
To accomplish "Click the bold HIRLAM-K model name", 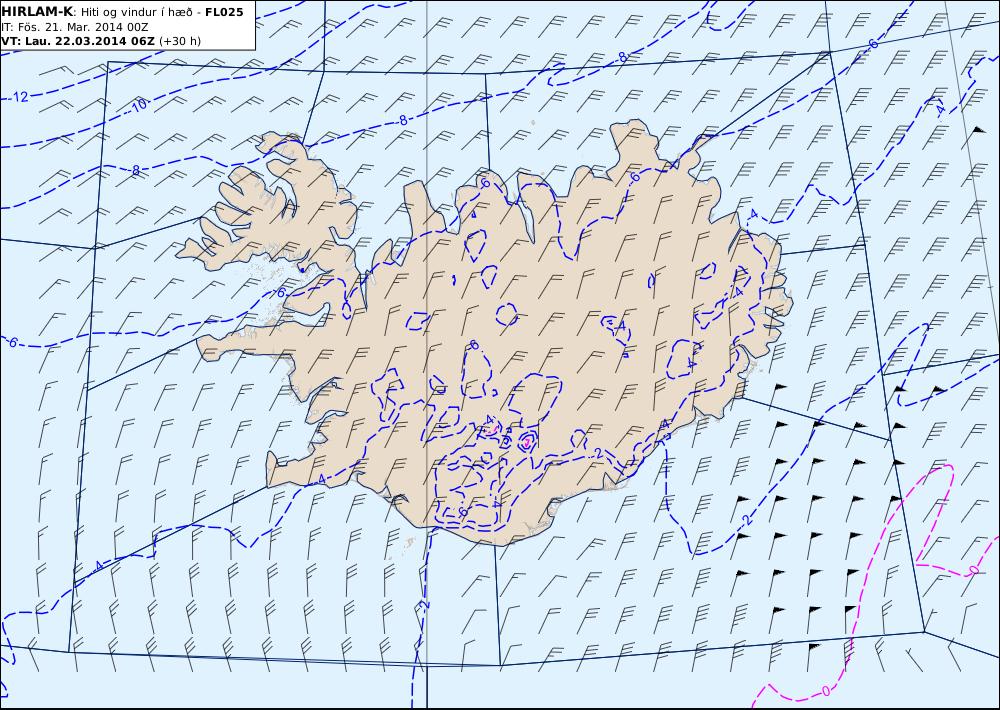I will point(37,12).
